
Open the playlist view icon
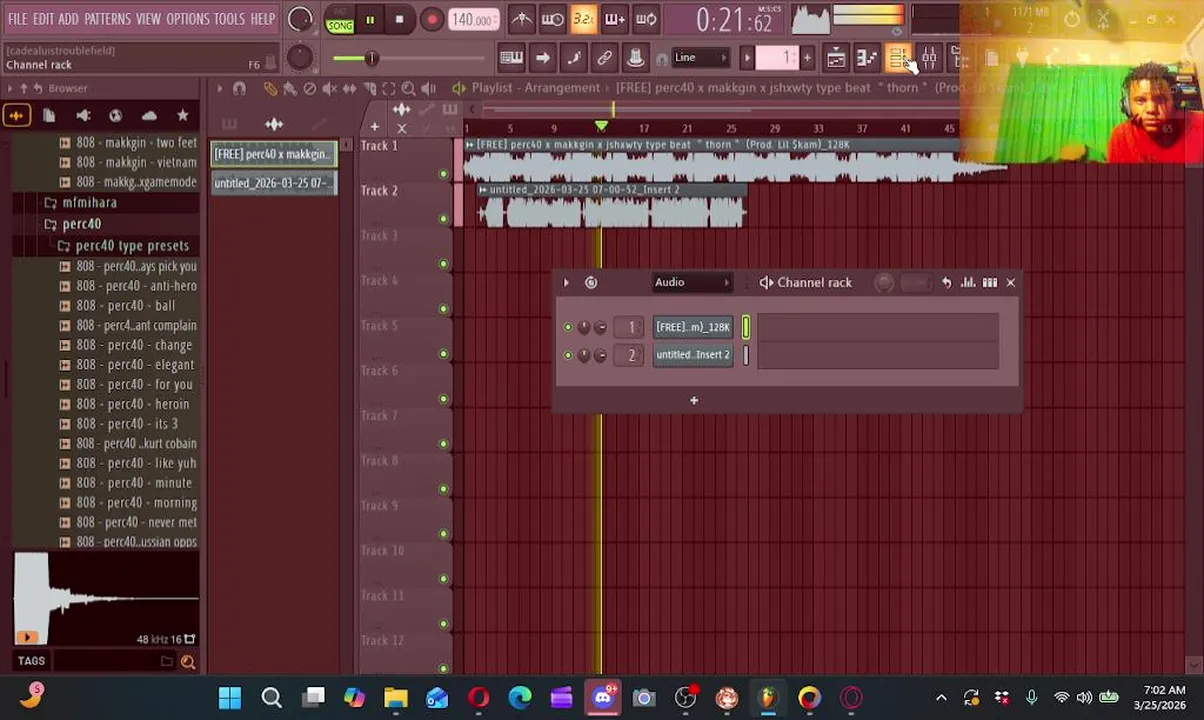point(835,58)
